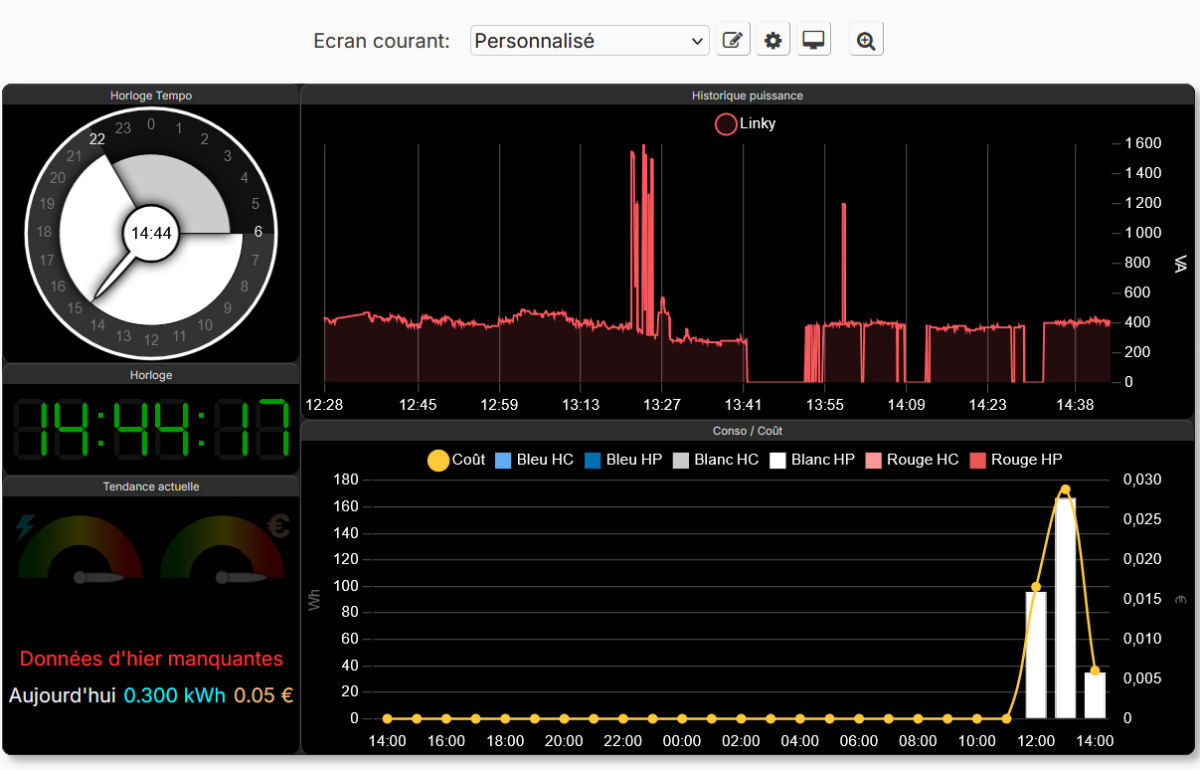Click the magnifier zoom icon
Image resolution: width=1200 pixels, height=770 pixels.
point(866,40)
